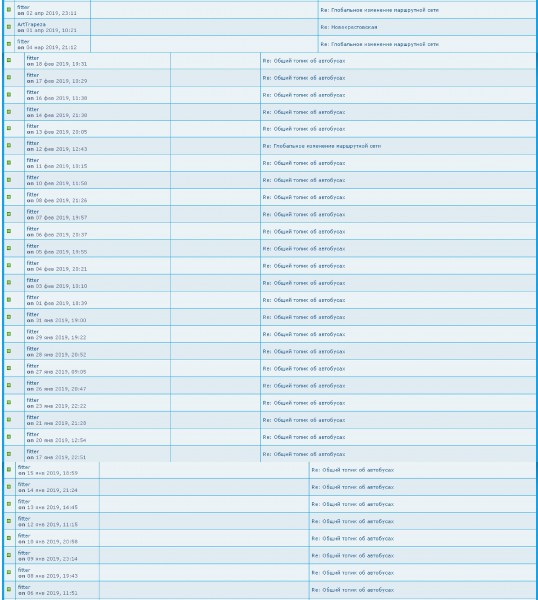Screen dimensions: 538x600
Task: Select the date text '07 фев 2019'
Action: coord(51,218)
